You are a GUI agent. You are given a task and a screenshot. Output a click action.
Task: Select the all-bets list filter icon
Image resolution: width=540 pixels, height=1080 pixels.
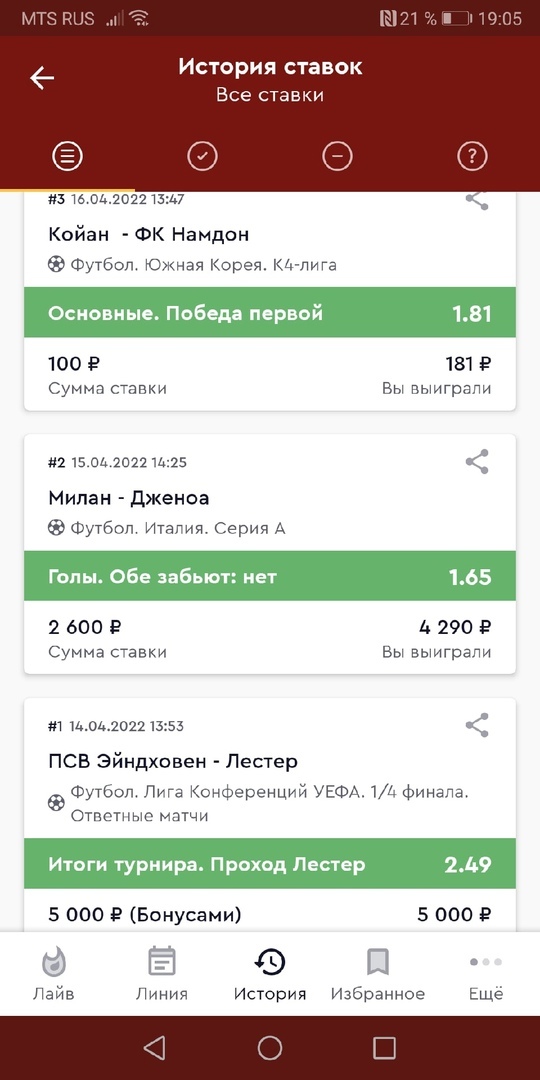tap(68, 157)
